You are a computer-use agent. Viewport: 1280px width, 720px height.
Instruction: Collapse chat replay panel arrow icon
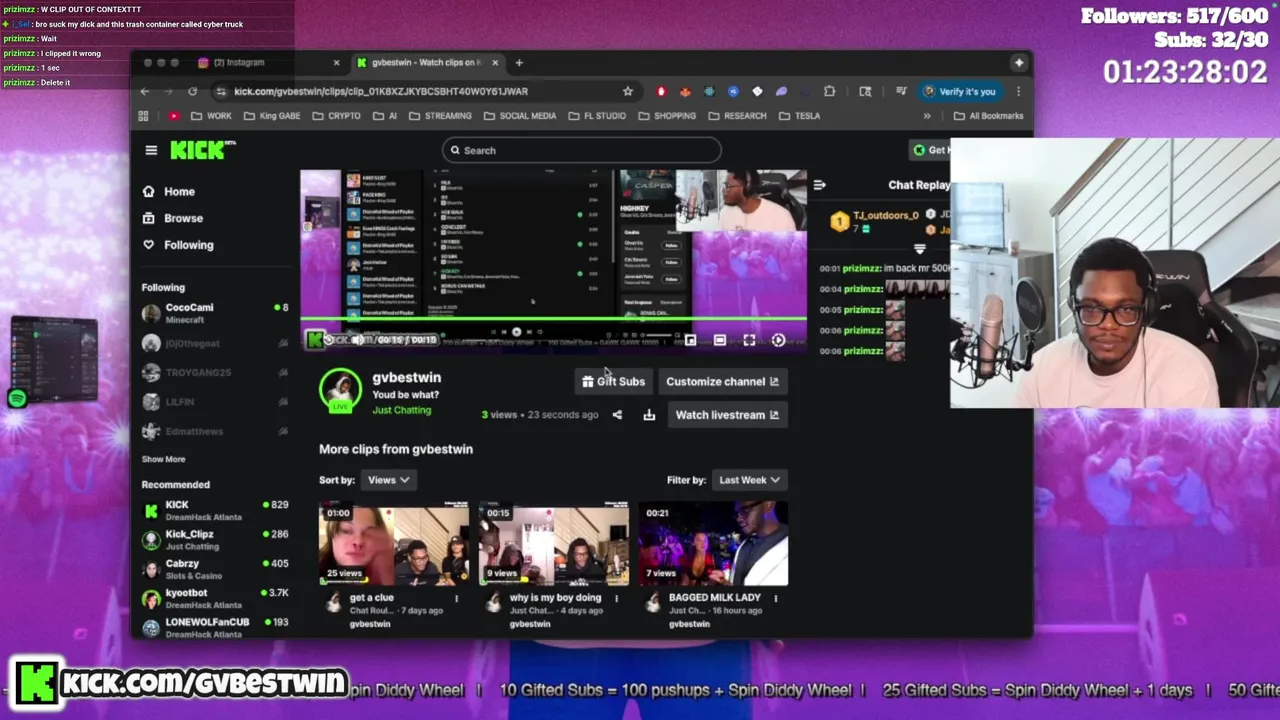tap(819, 185)
